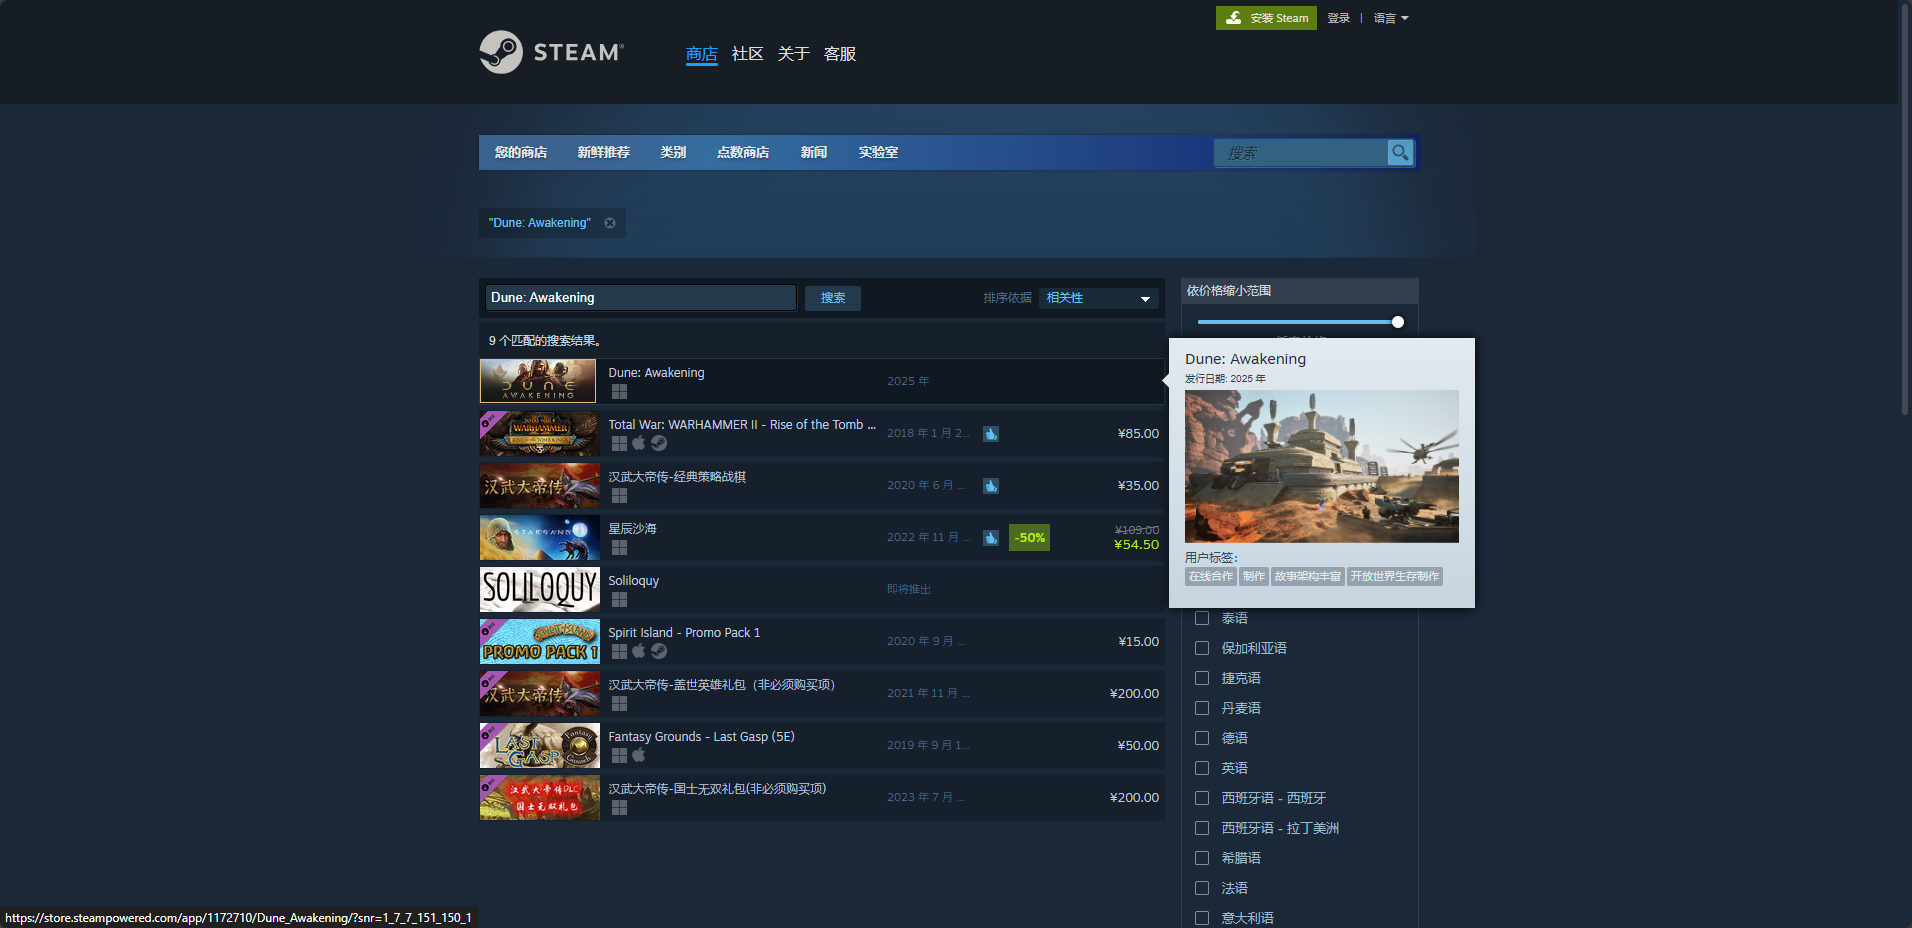Screen dimensions: 1912x928
Task: Open the 类别 menu
Action: coord(673,152)
